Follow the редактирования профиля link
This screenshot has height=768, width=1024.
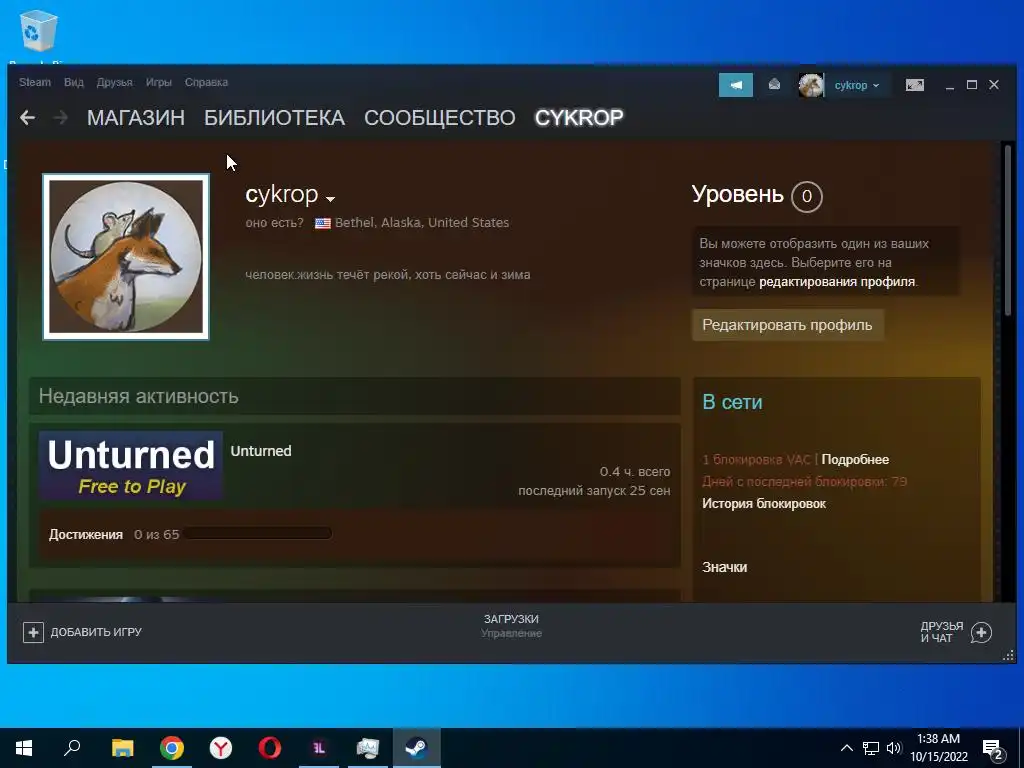(x=837, y=281)
